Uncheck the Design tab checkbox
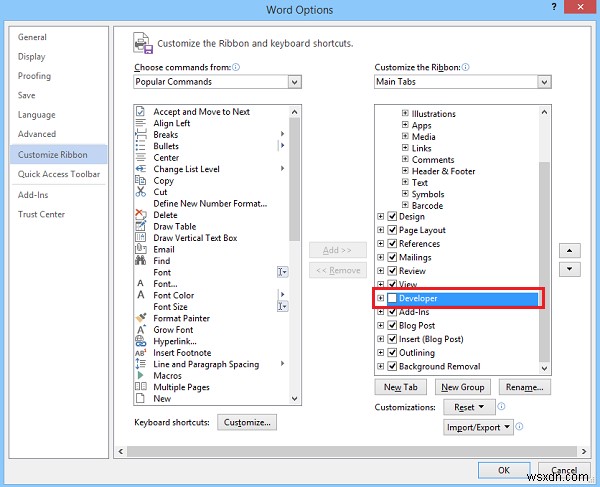 pyautogui.click(x=392, y=217)
